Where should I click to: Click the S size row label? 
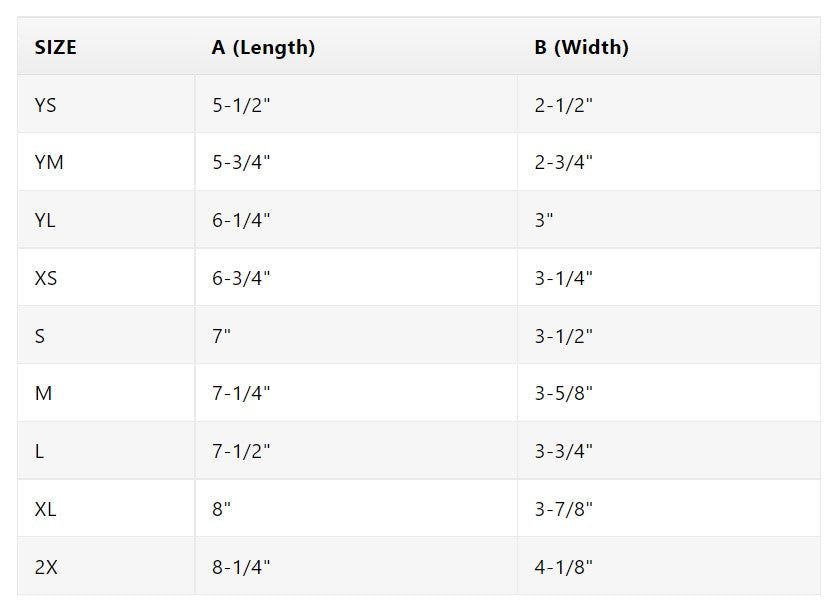pyautogui.click(x=40, y=336)
